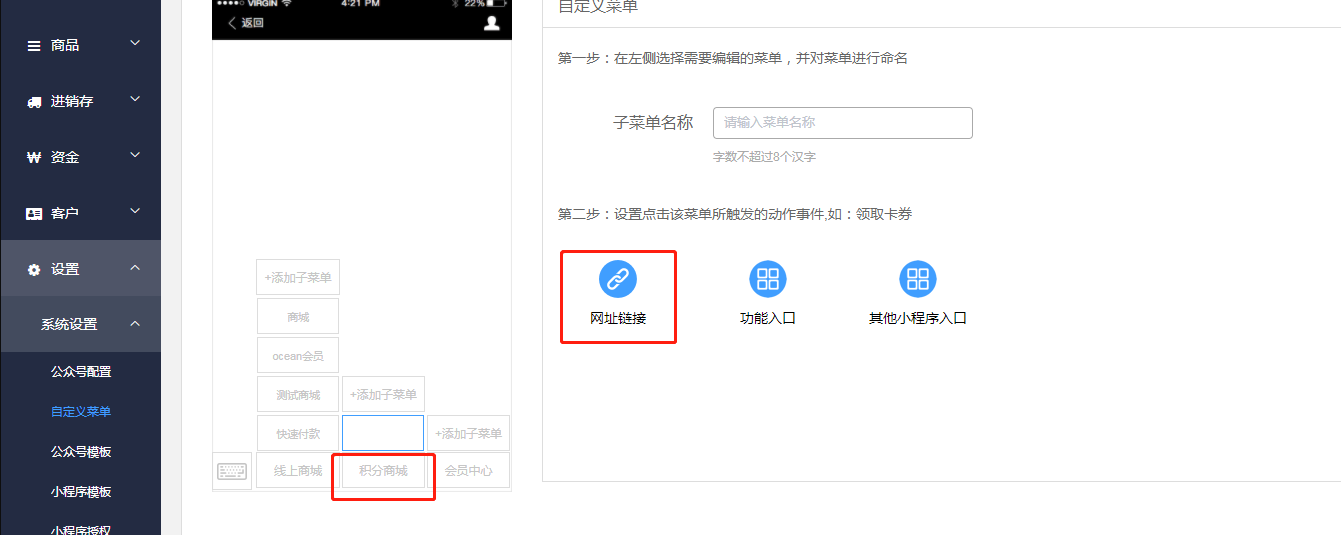Select the ocean会员 submenu item

point(298,355)
